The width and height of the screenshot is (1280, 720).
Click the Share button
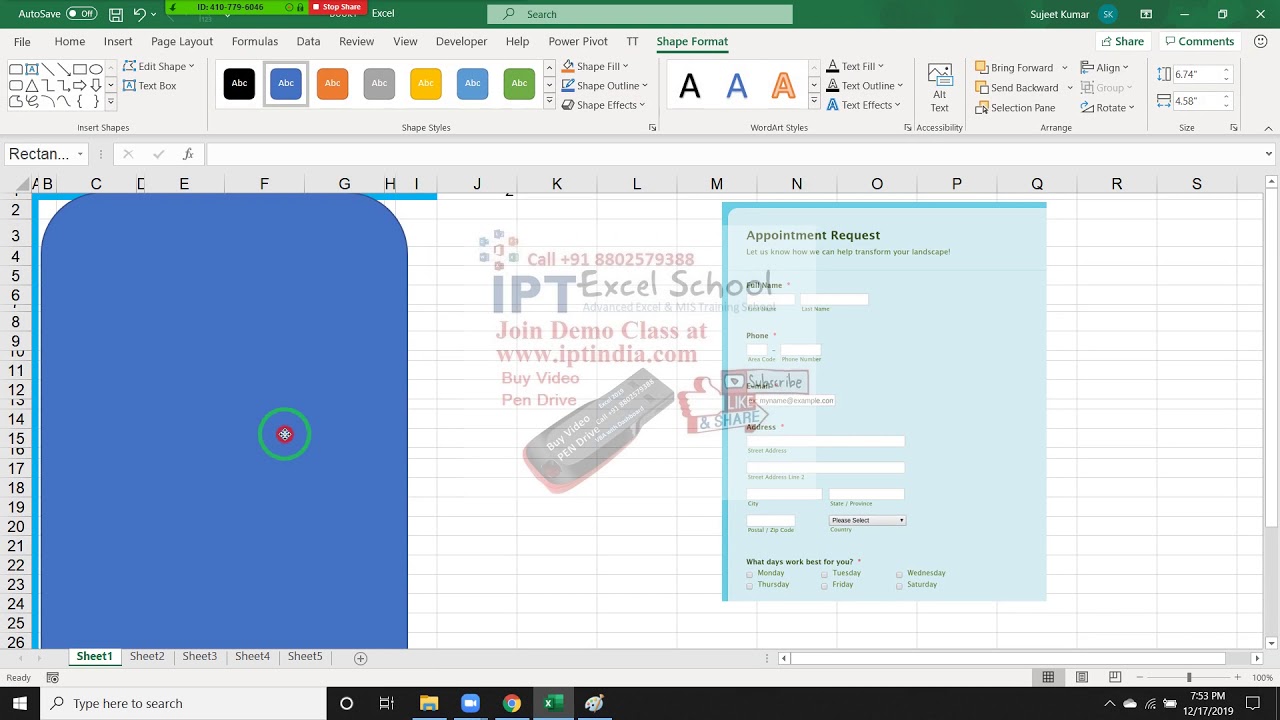[x=1122, y=41]
